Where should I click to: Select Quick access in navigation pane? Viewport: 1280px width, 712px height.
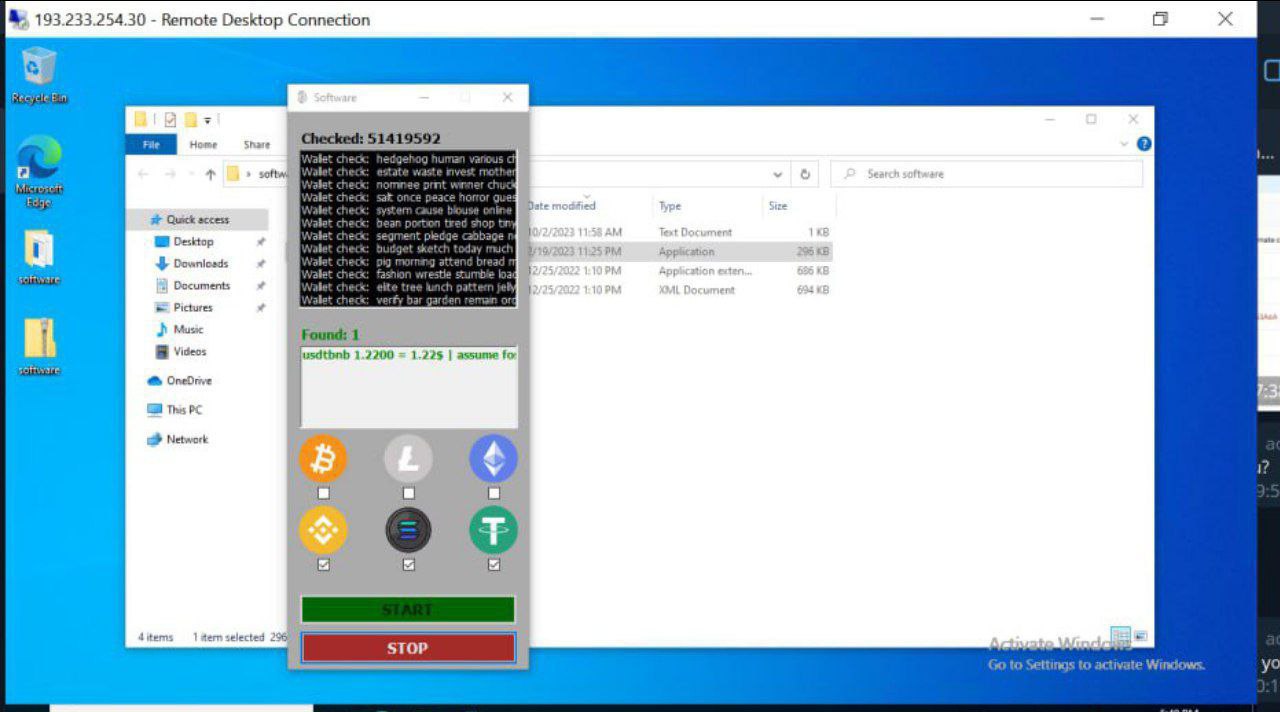197,220
